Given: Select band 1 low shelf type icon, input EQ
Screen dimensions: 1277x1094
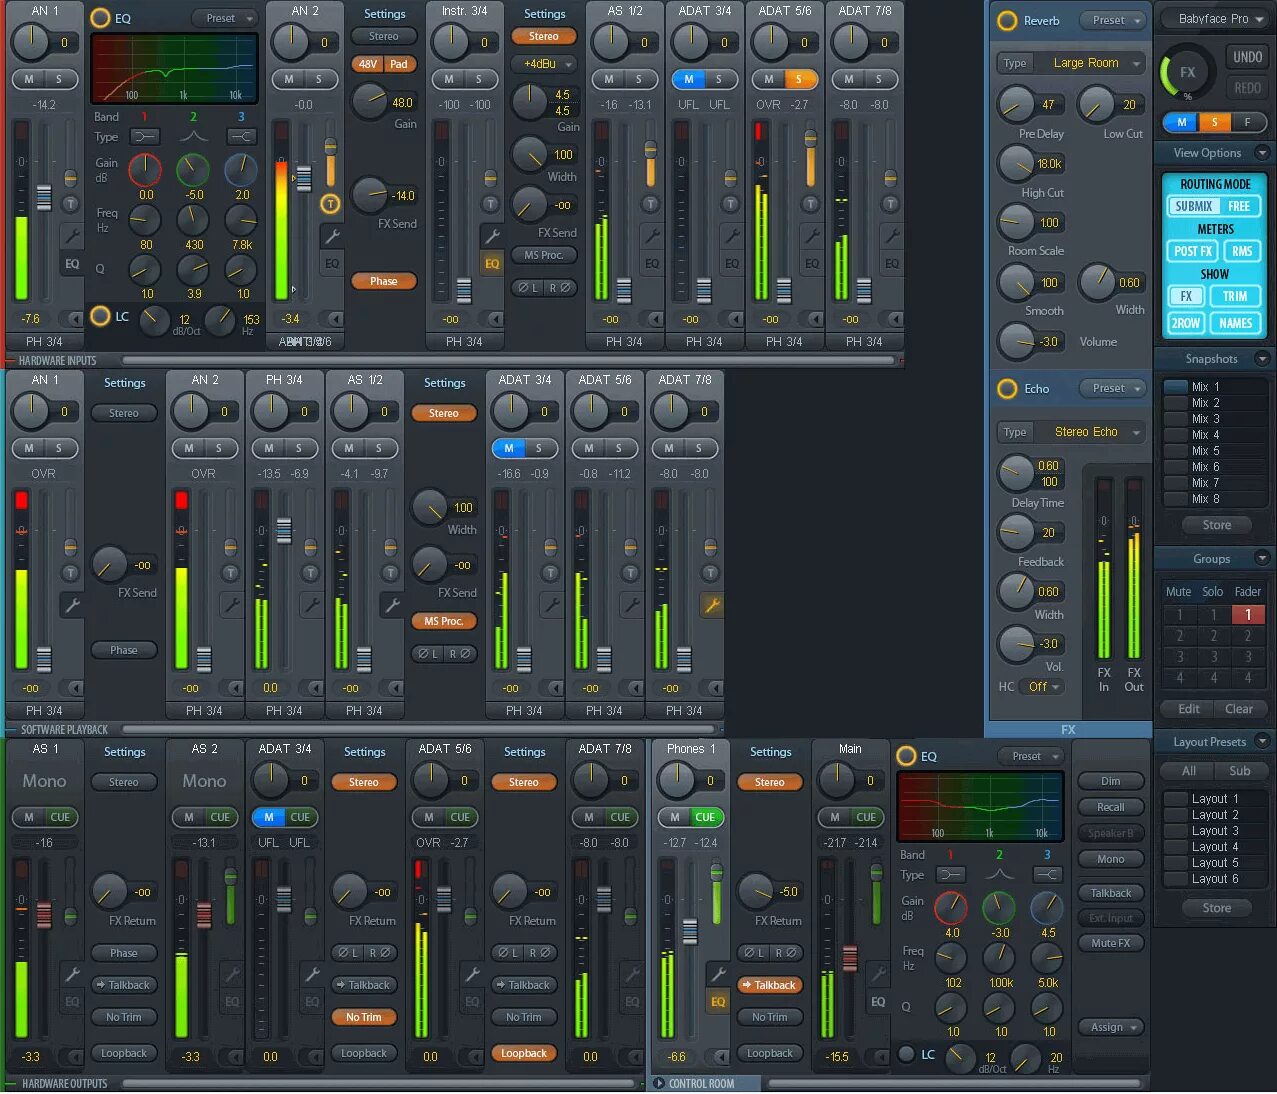Looking at the screenshot, I should point(145,137).
